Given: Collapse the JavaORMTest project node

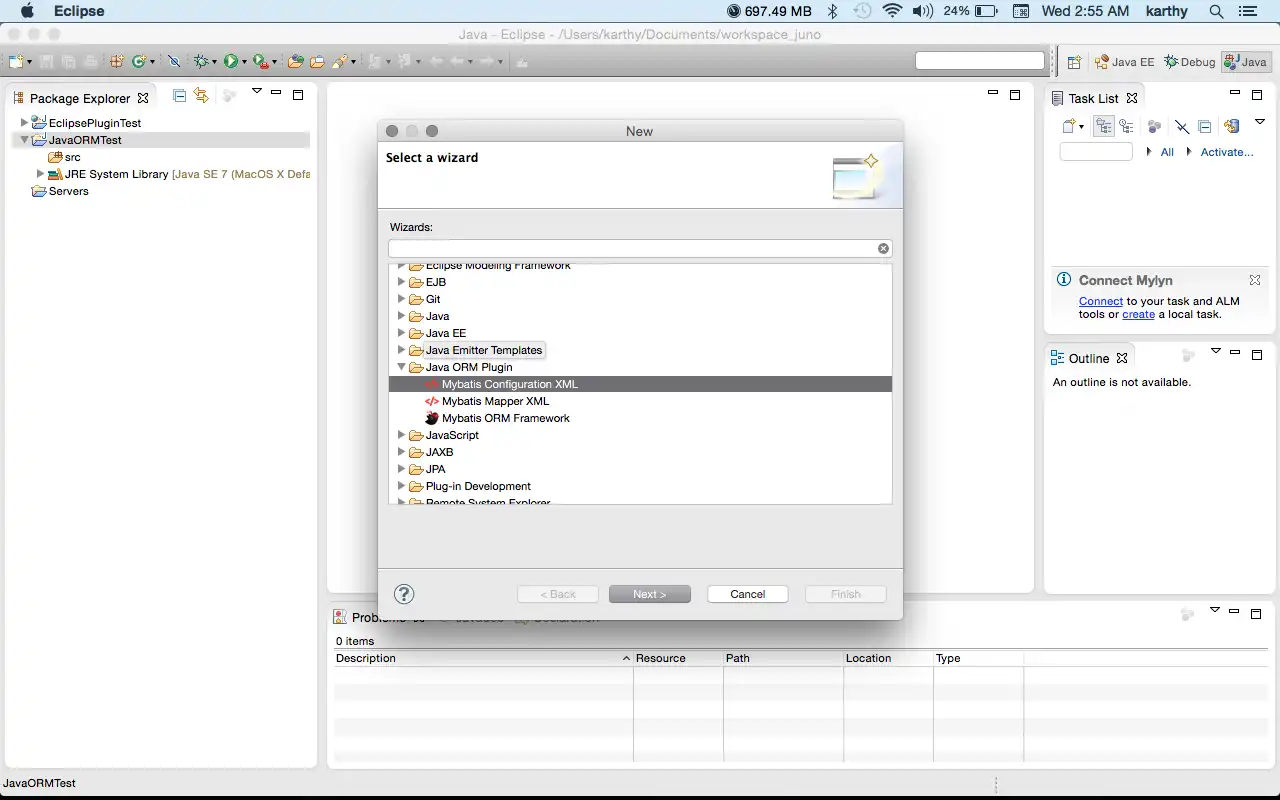Looking at the screenshot, I should coord(25,140).
